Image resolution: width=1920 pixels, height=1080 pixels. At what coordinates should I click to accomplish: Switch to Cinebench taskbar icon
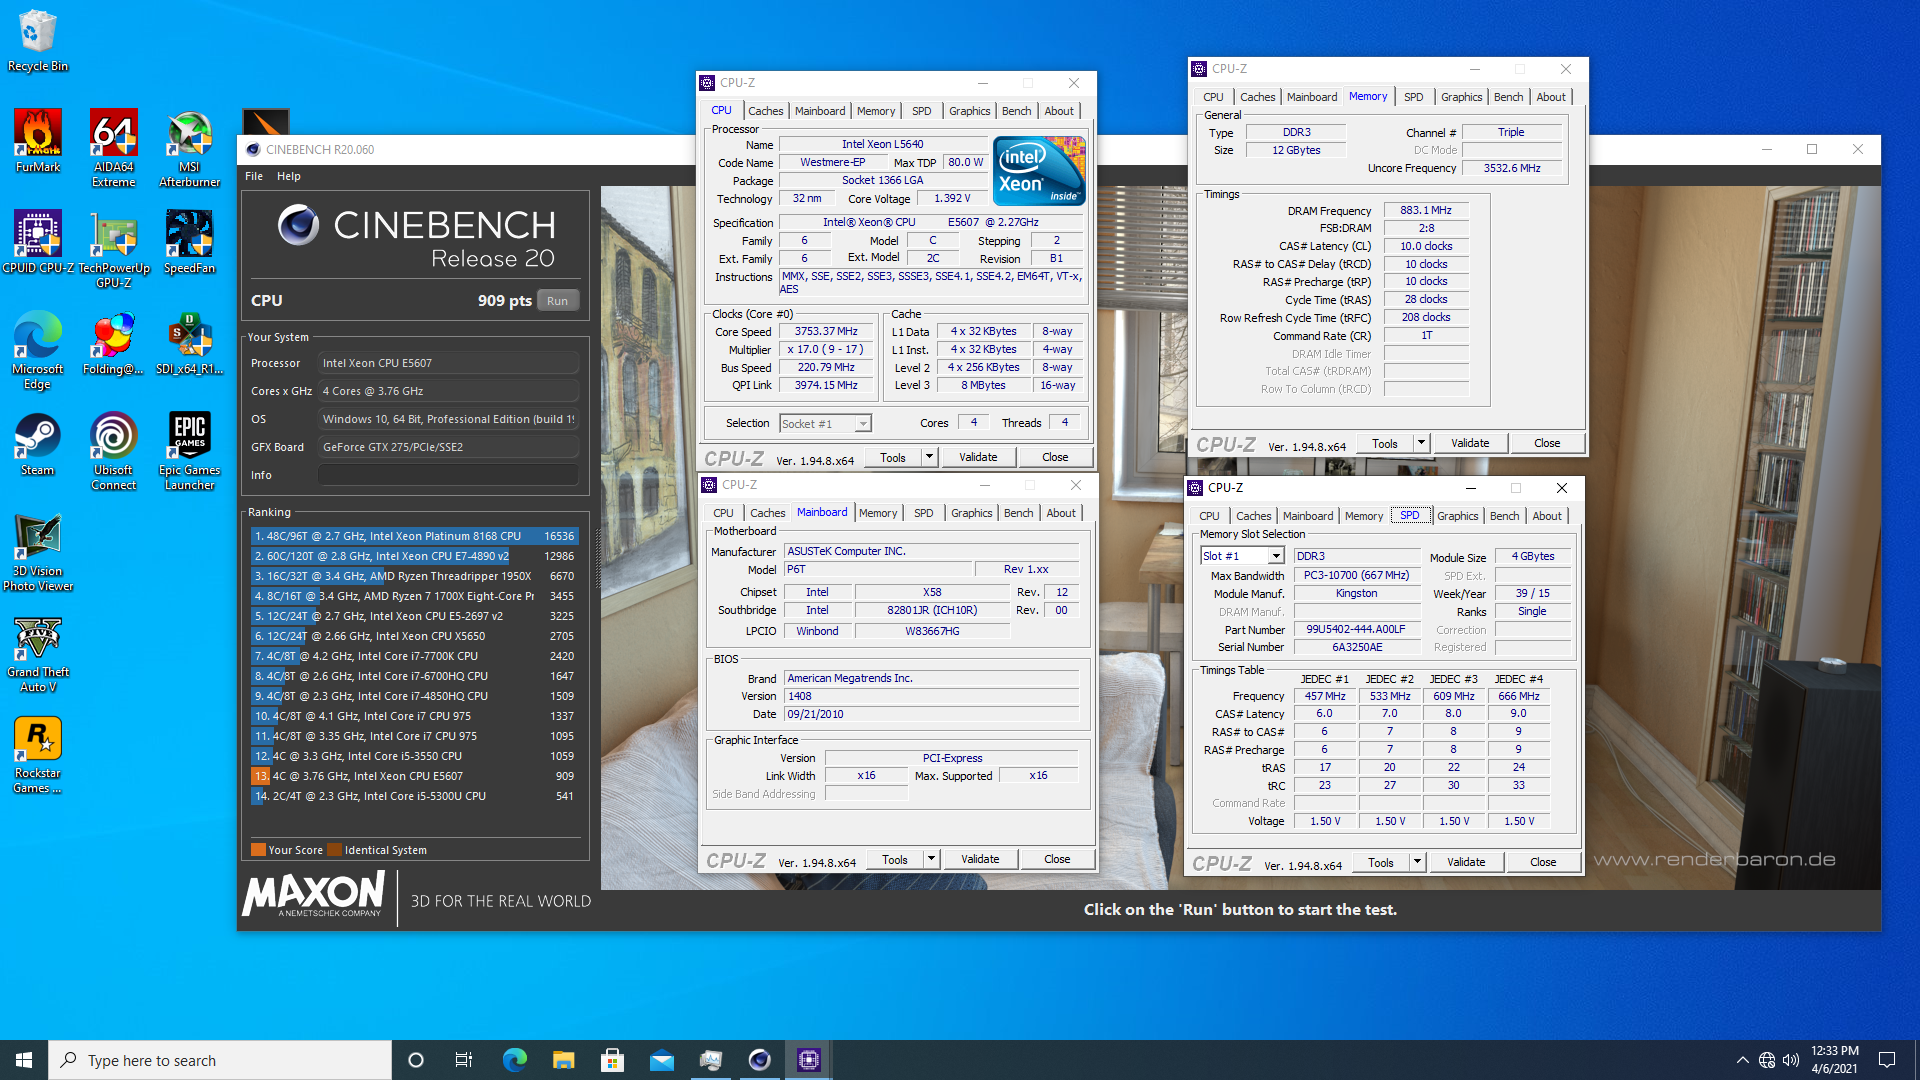tap(759, 1060)
